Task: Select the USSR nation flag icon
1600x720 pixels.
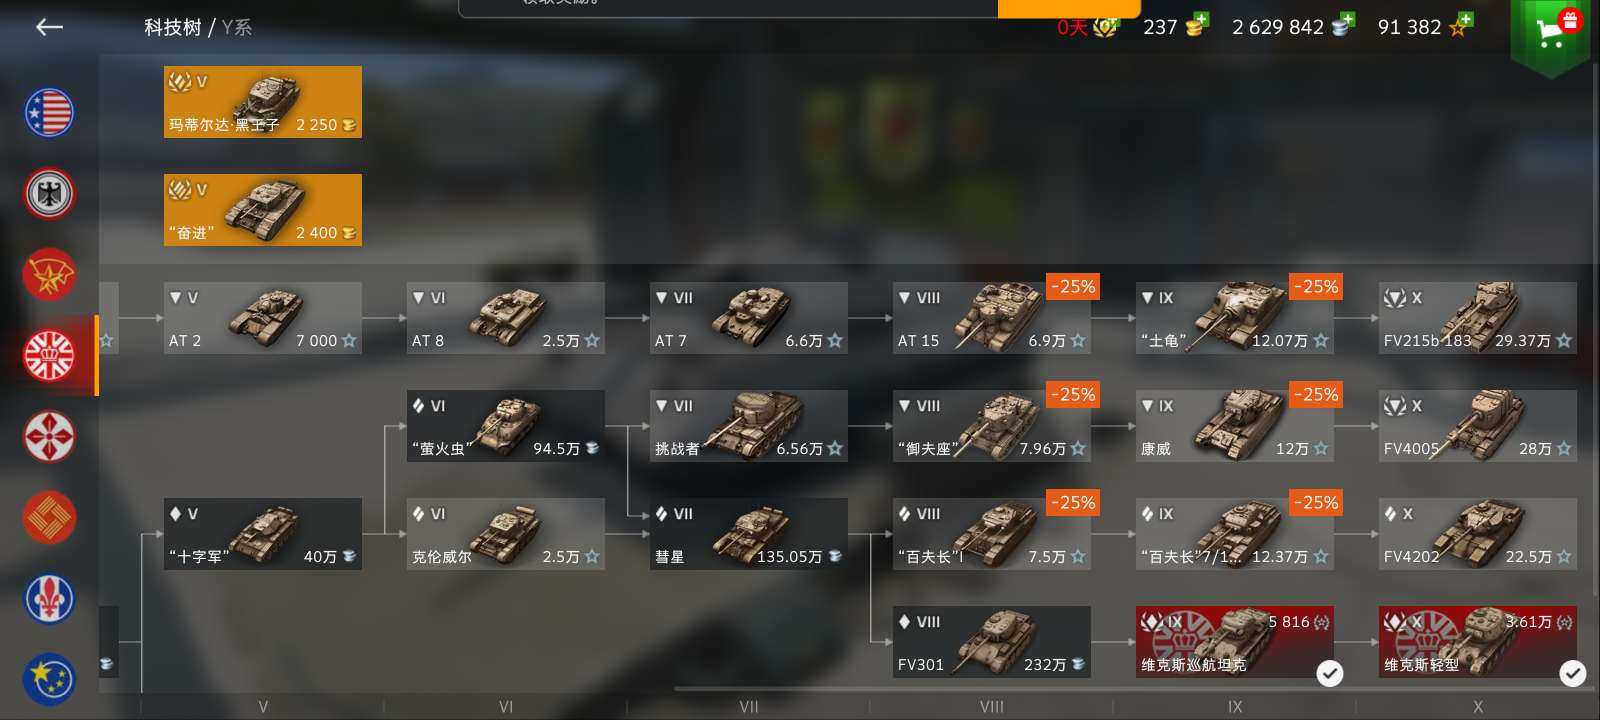Action: pyautogui.click(x=49, y=274)
